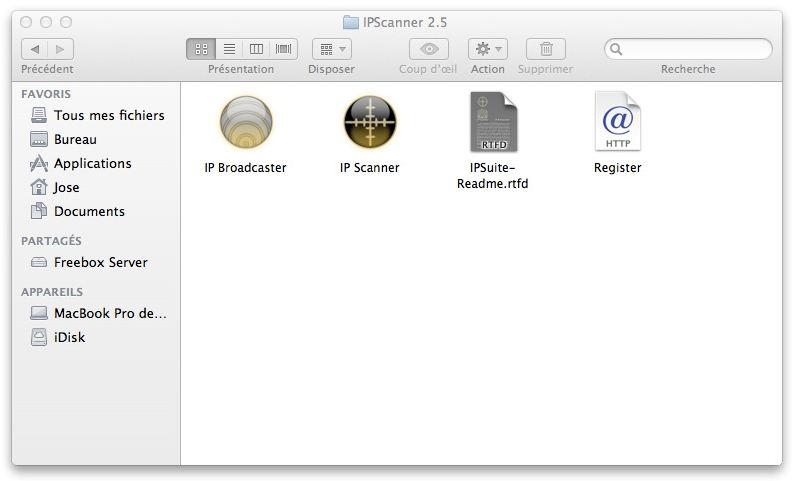800x481 pixels.
Task: Click the IP Scanner file name
Action: coord(370,168)
